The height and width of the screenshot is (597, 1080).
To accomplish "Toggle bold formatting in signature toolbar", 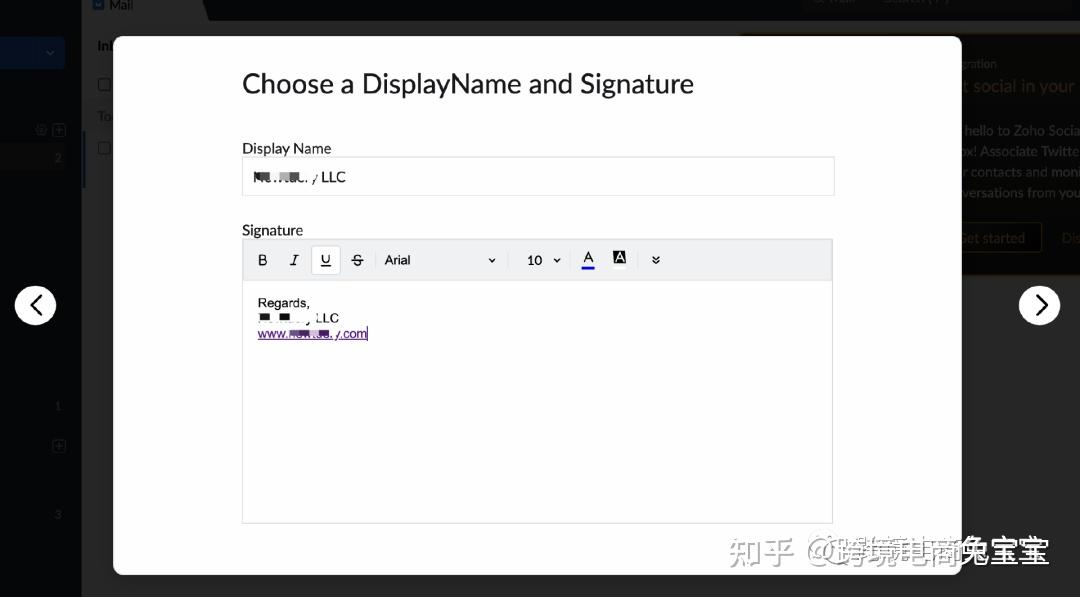I will point(263,260).
